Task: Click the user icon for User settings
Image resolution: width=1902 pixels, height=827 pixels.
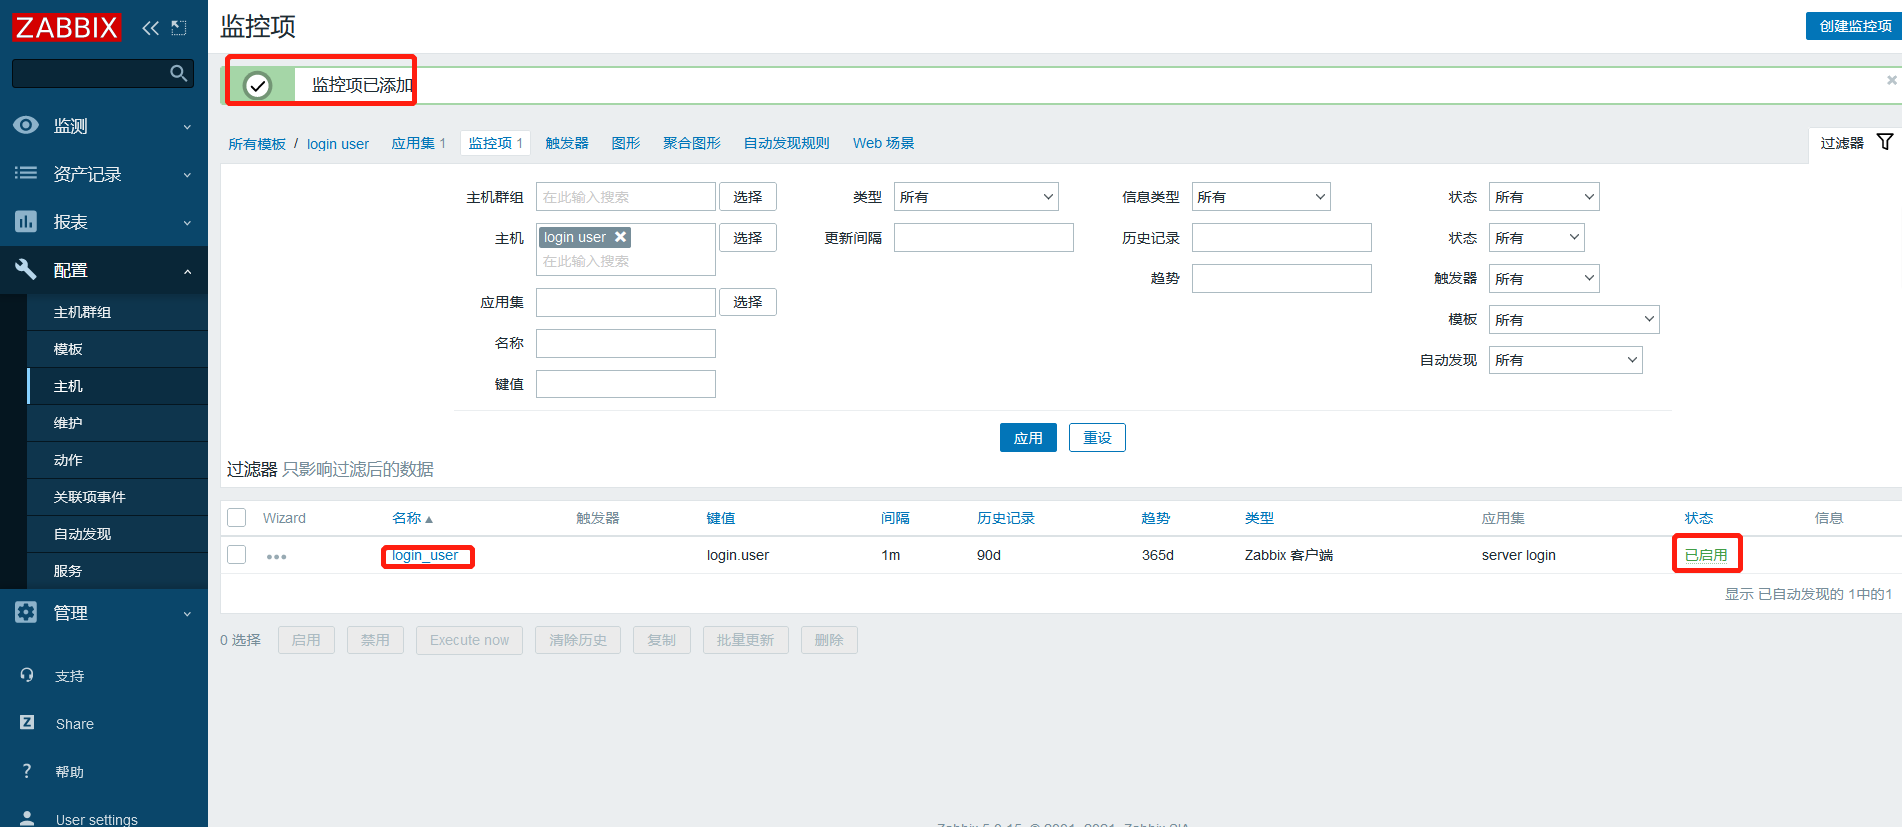Action: 27,818
